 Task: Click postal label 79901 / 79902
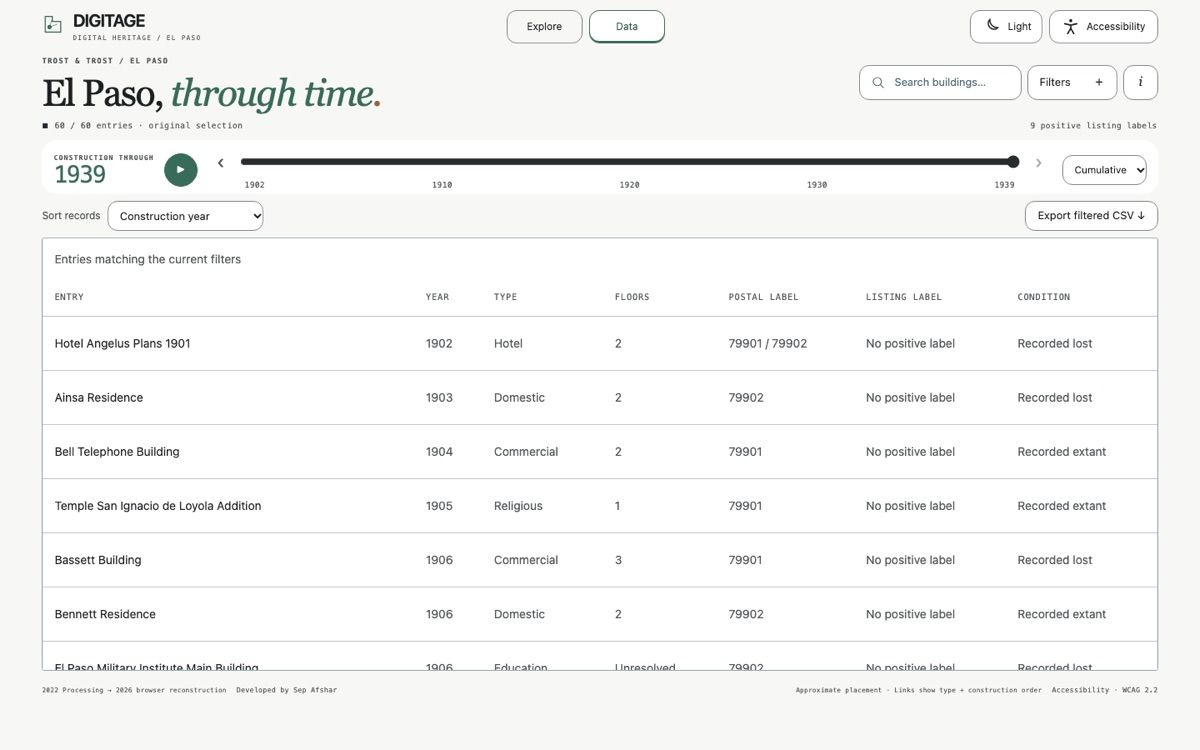(x=768, y=343)
